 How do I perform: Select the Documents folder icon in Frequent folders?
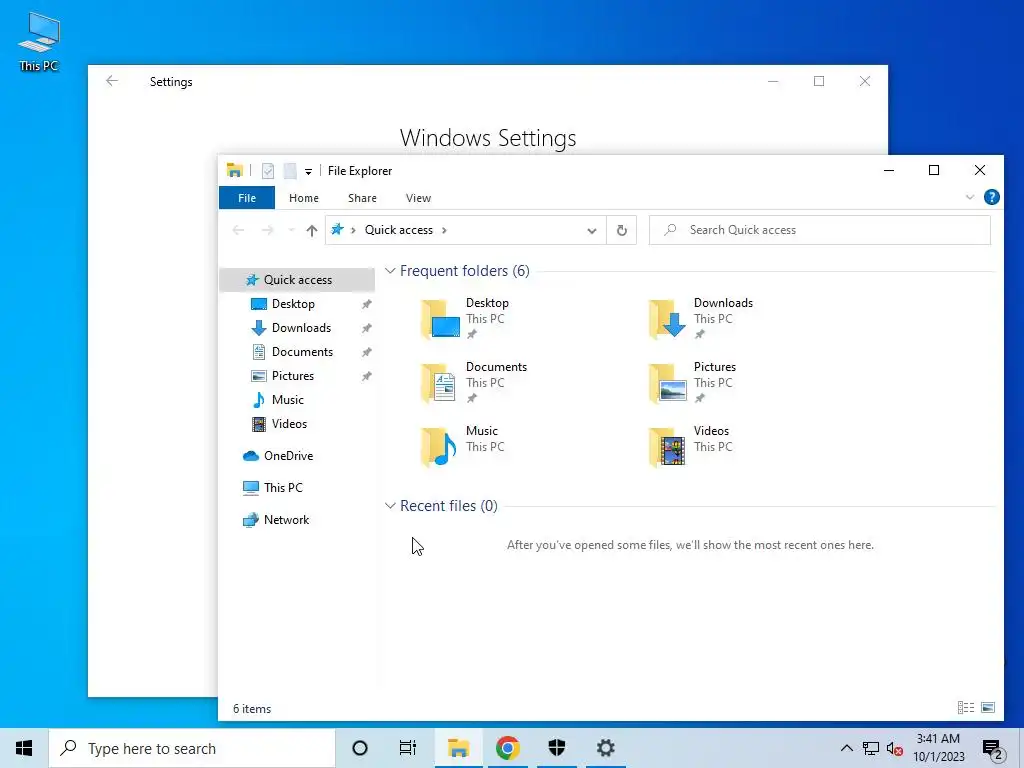coord(439,383)
